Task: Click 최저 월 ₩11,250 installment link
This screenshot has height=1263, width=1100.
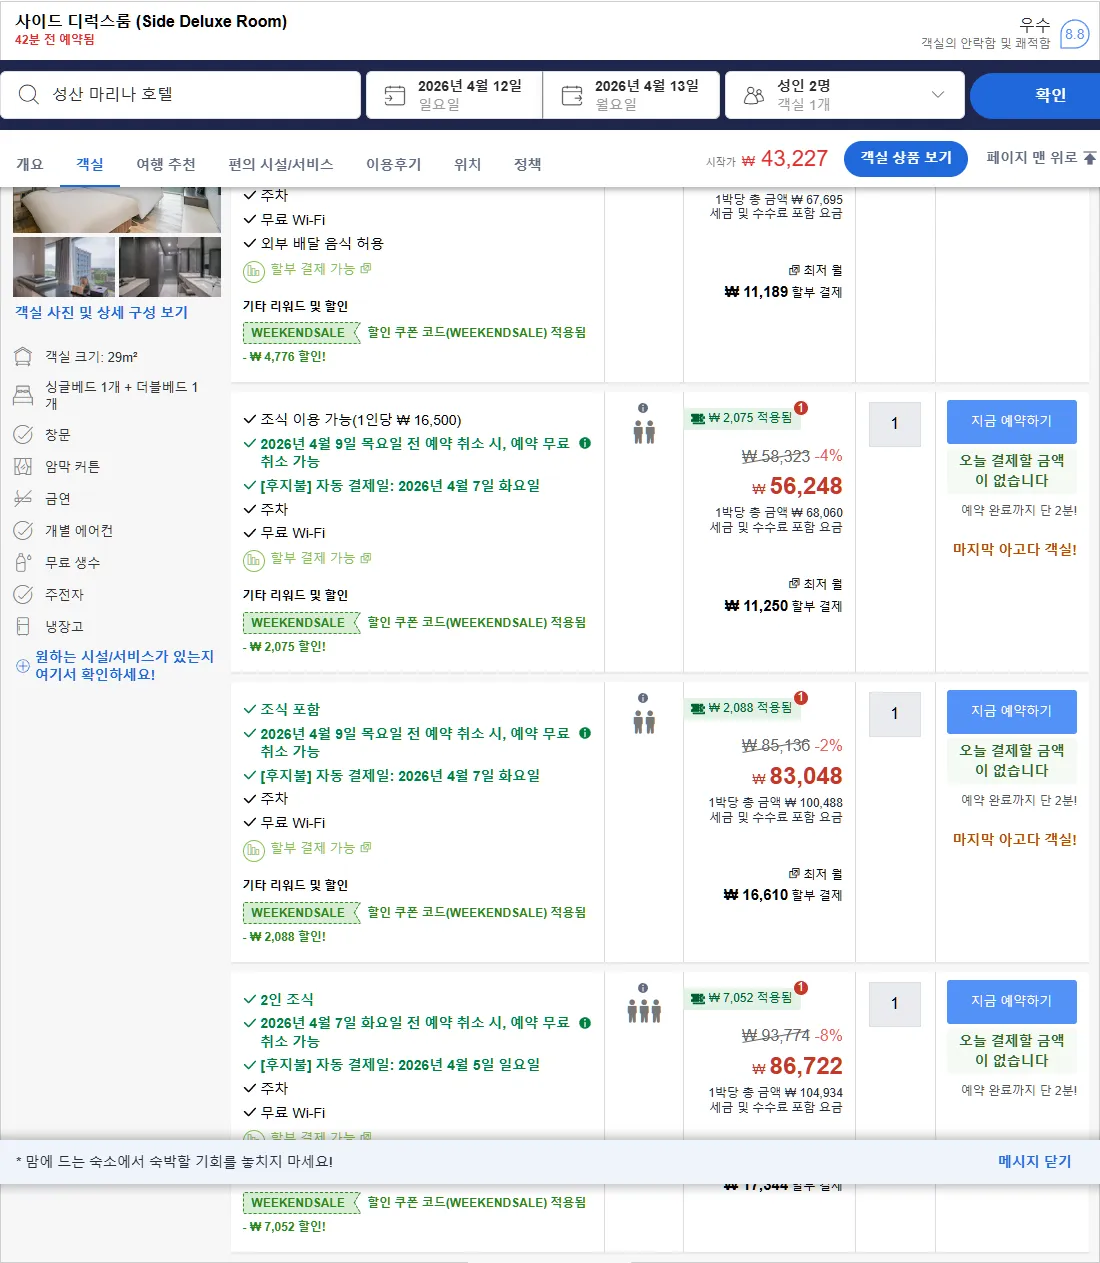Action: pos(783,595)
